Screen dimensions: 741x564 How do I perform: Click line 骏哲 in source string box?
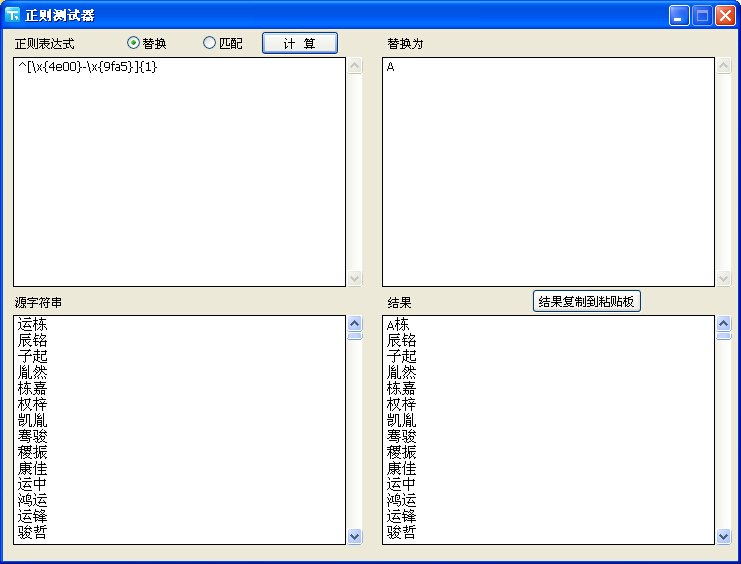[x=33, y=533]
